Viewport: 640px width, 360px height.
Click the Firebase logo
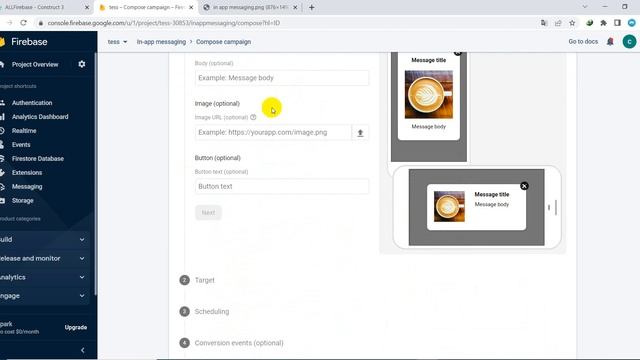click(24, 42)
